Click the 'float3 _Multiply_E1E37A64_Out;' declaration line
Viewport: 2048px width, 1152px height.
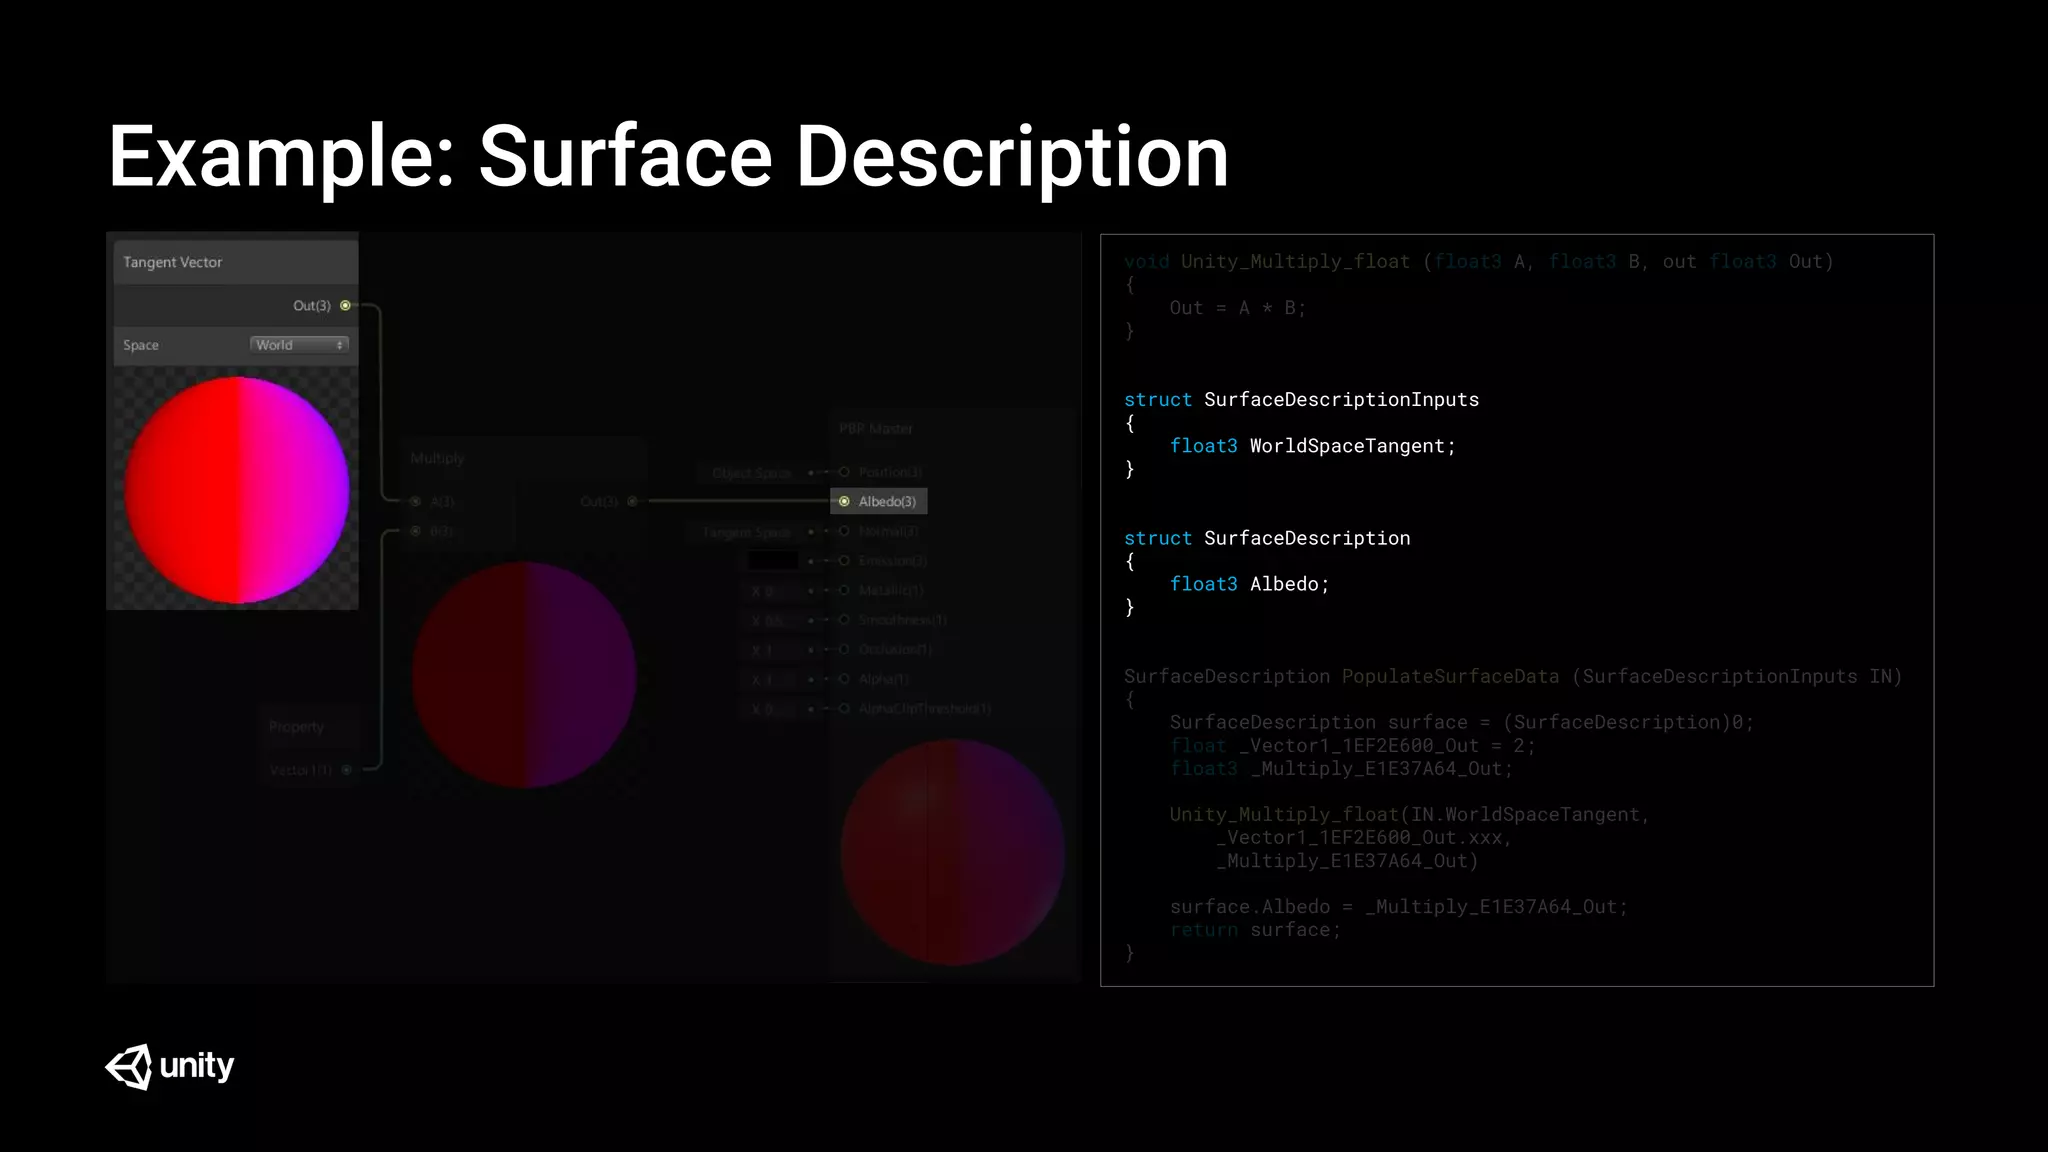click(1341, 769)
